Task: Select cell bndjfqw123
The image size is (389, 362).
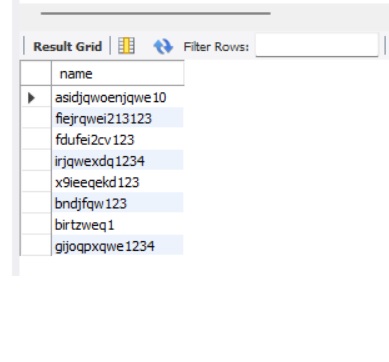Action: click(118, 203)
